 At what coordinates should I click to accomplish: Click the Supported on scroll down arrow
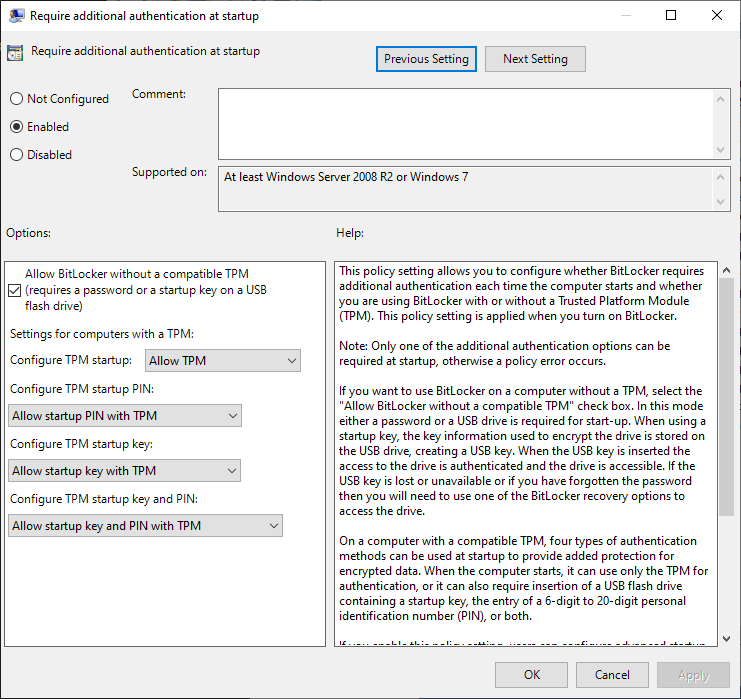click(721, 202)
